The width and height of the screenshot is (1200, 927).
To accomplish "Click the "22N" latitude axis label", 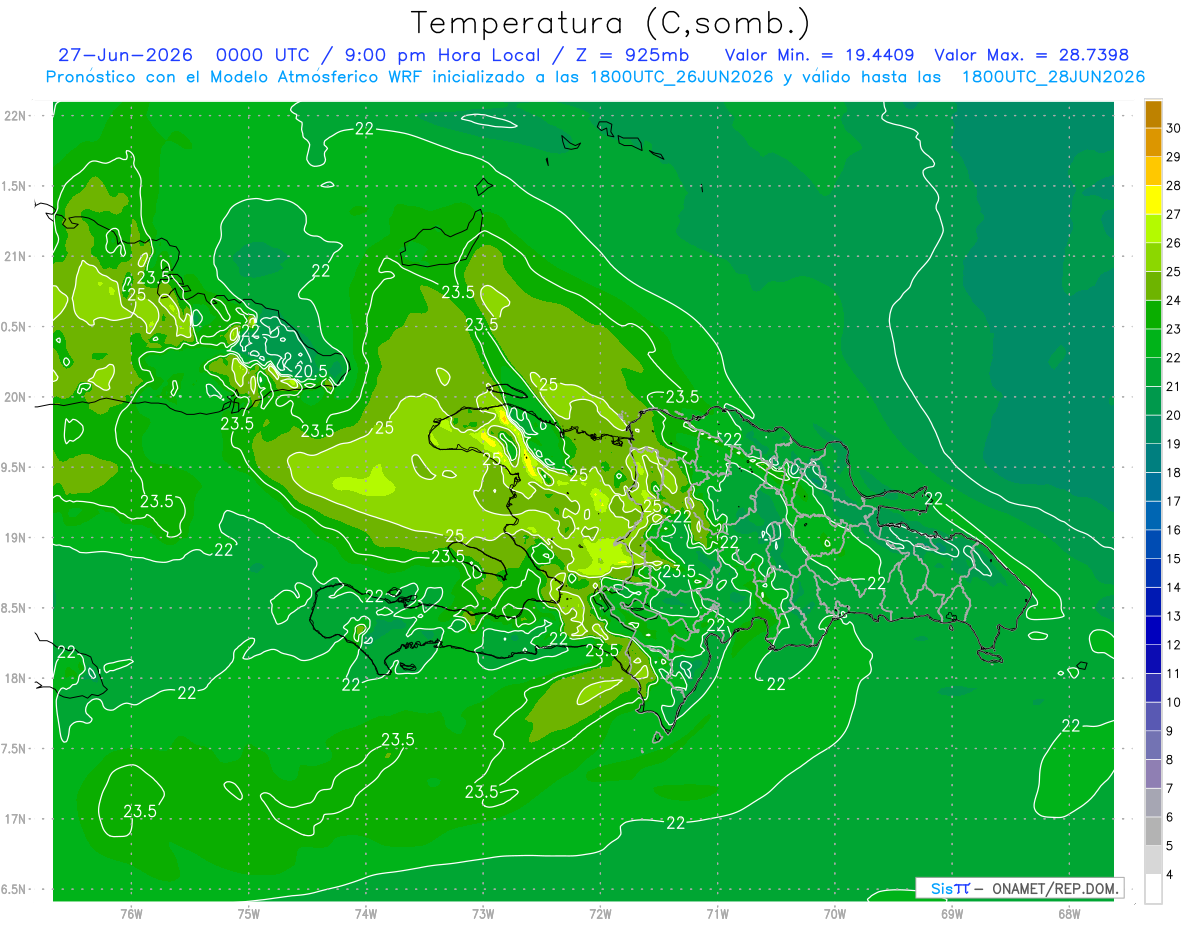I will (15, 116).
